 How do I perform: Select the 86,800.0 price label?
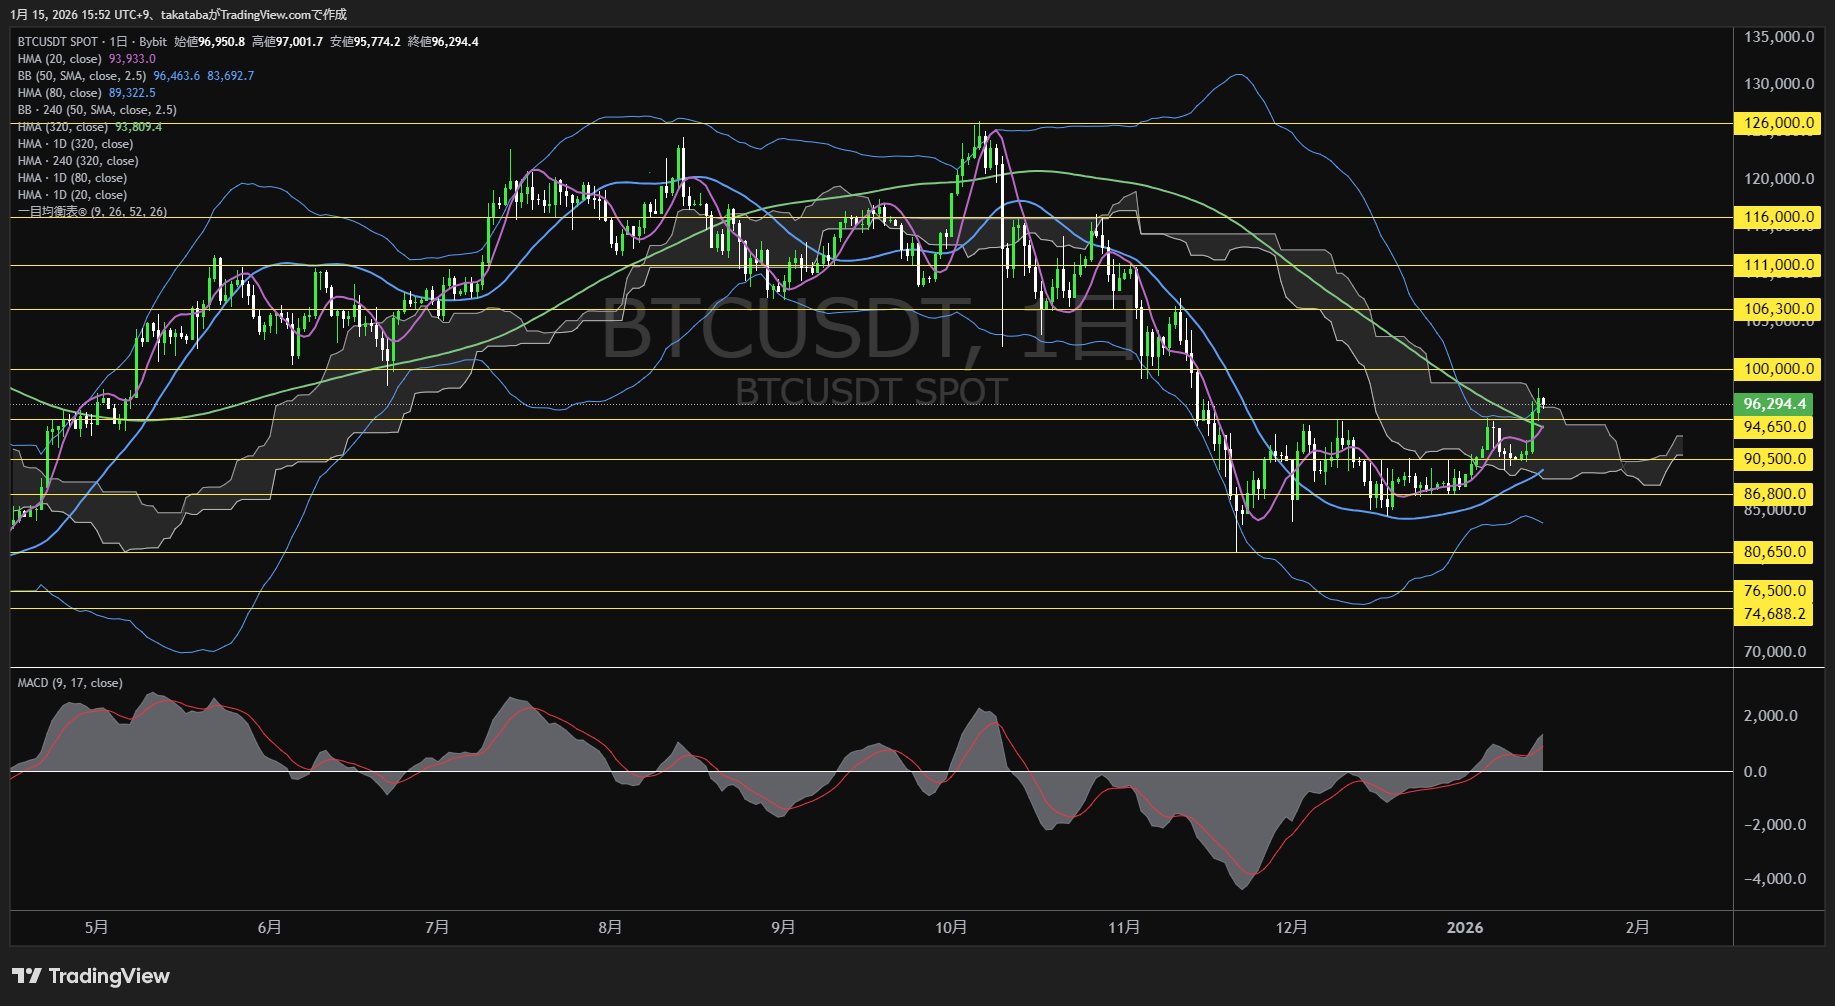[x=1775, y=493]
